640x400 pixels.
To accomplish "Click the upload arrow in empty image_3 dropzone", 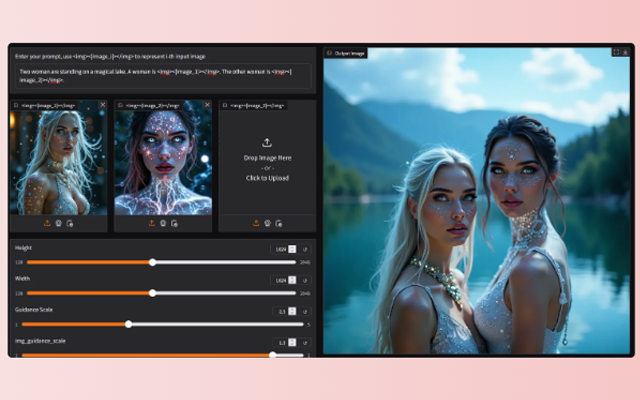I will coord(267,143).
